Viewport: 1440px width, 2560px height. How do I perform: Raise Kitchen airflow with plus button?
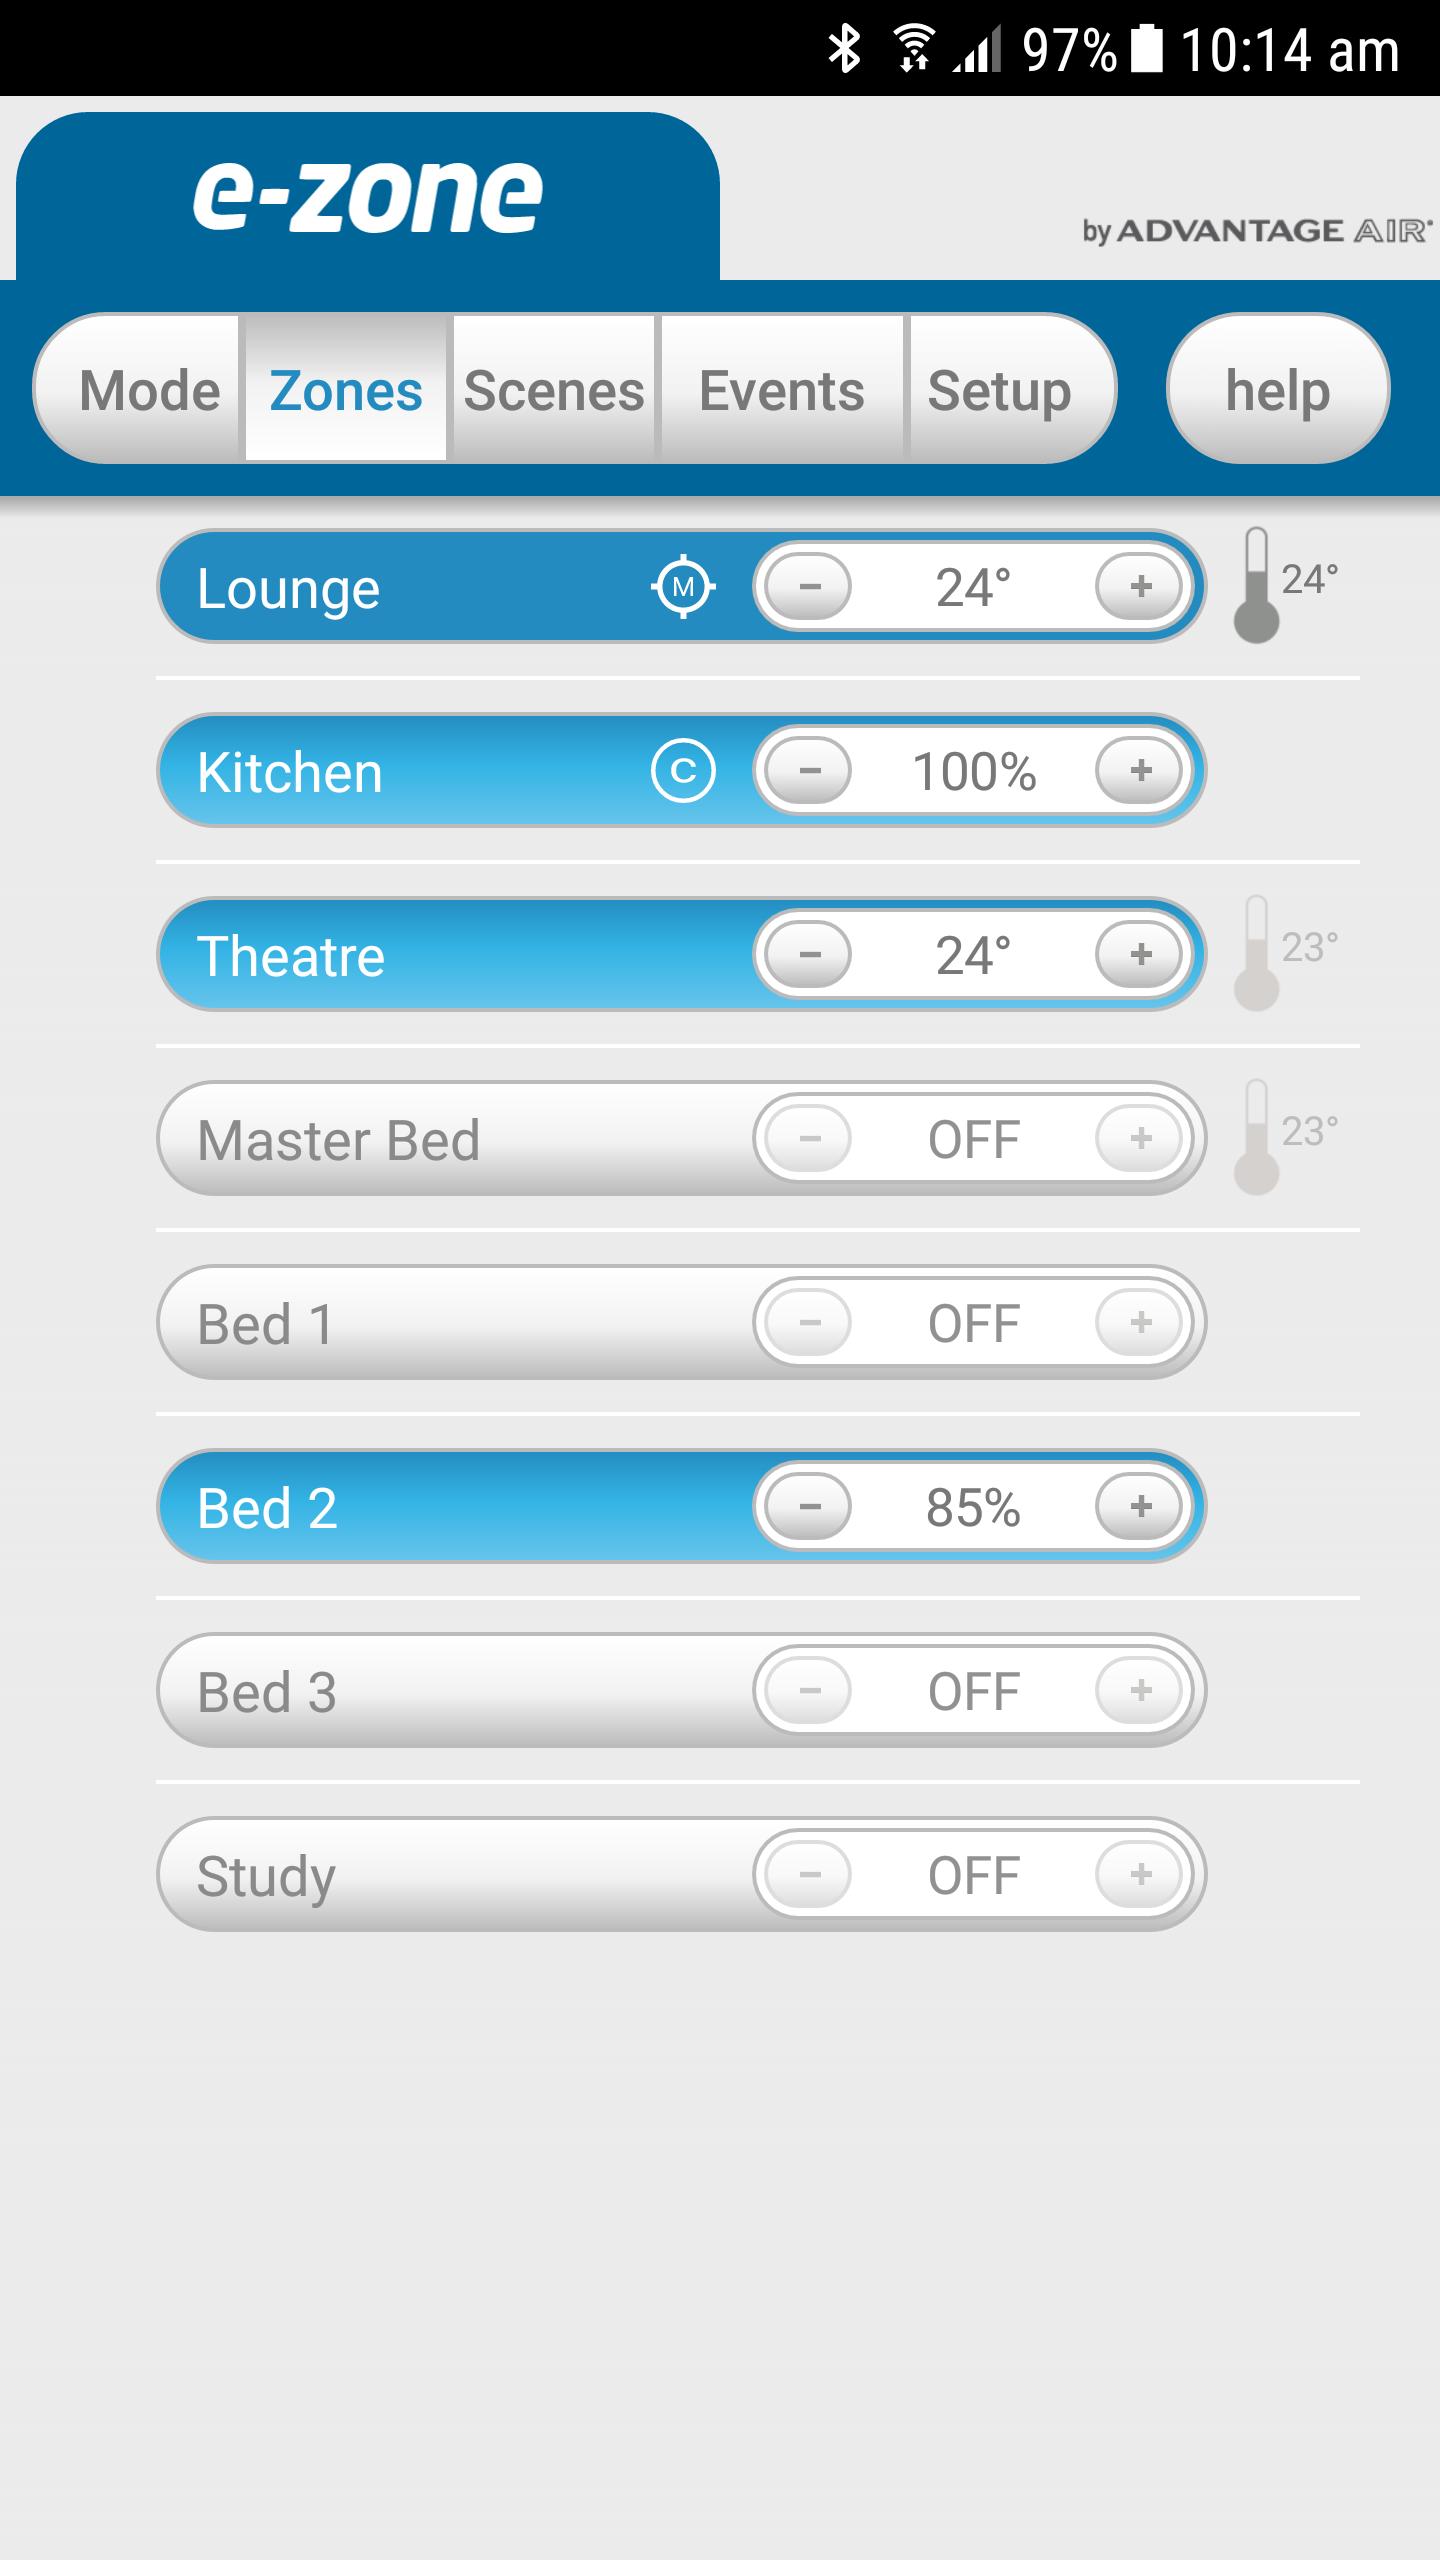point(1140,770)
